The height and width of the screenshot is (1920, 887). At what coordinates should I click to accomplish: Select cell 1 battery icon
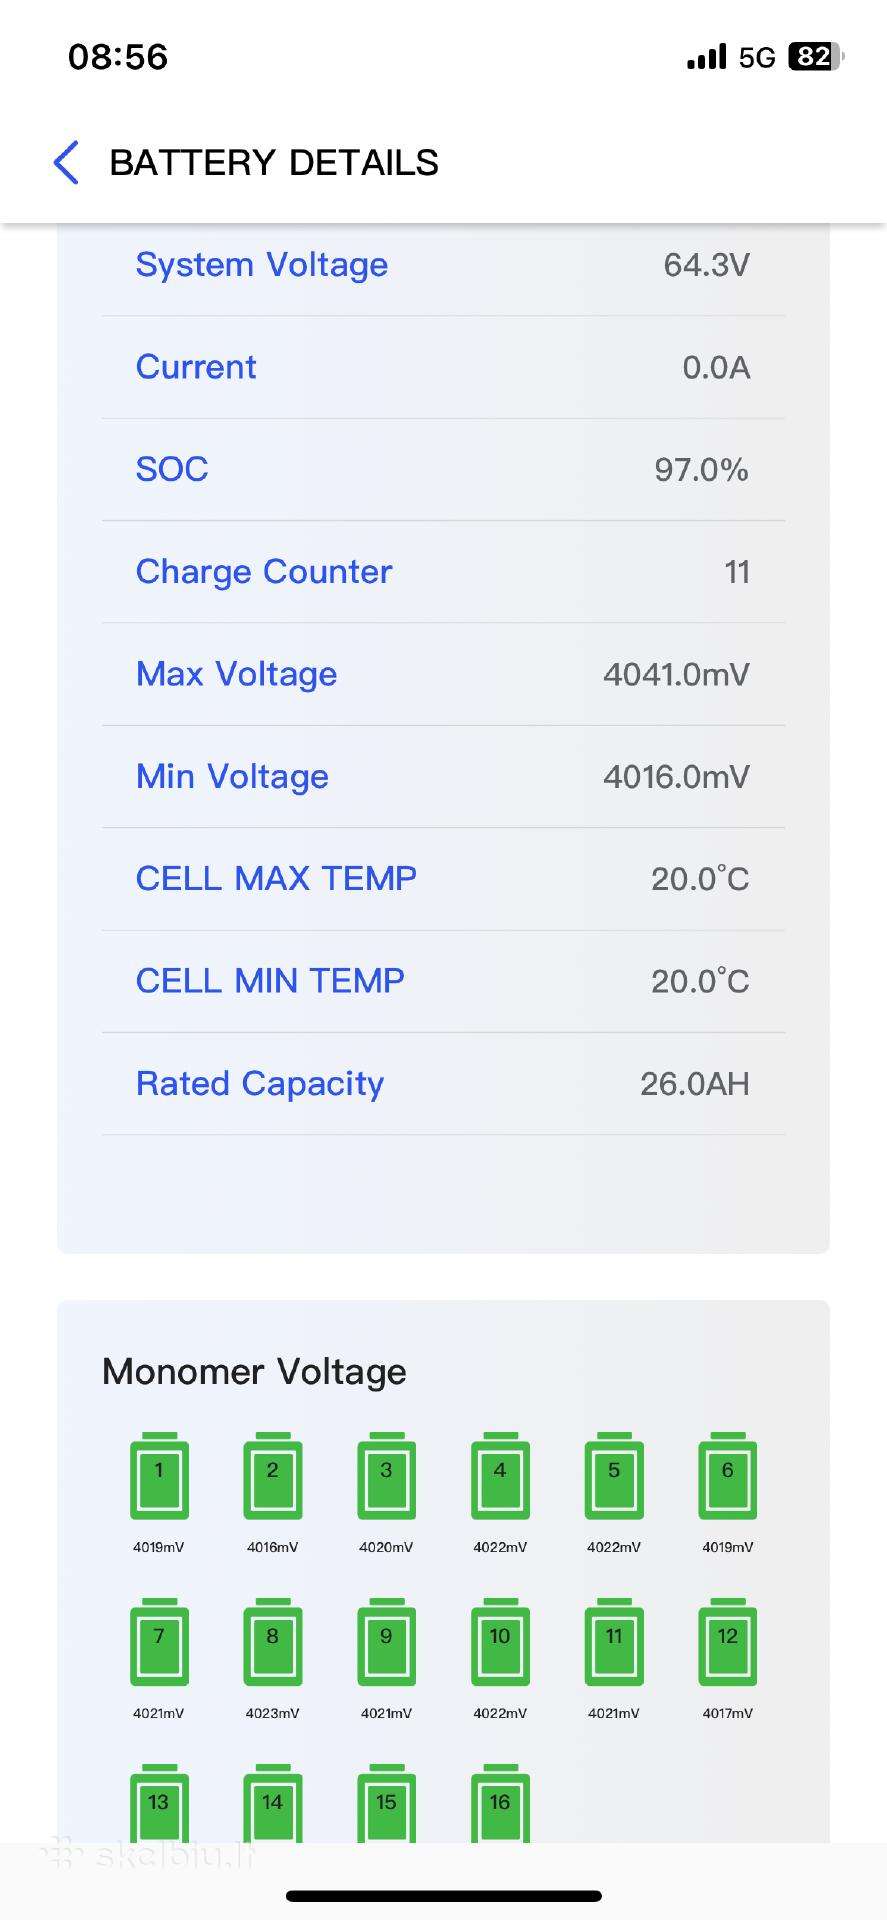click(159, 1476)
